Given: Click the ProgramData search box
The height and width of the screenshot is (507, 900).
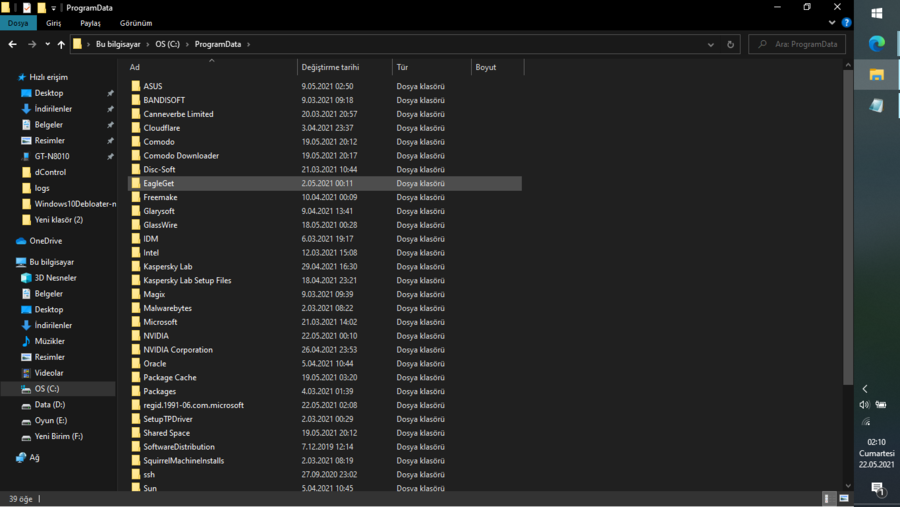Looking at the screenshot, I should click(797, 44).
